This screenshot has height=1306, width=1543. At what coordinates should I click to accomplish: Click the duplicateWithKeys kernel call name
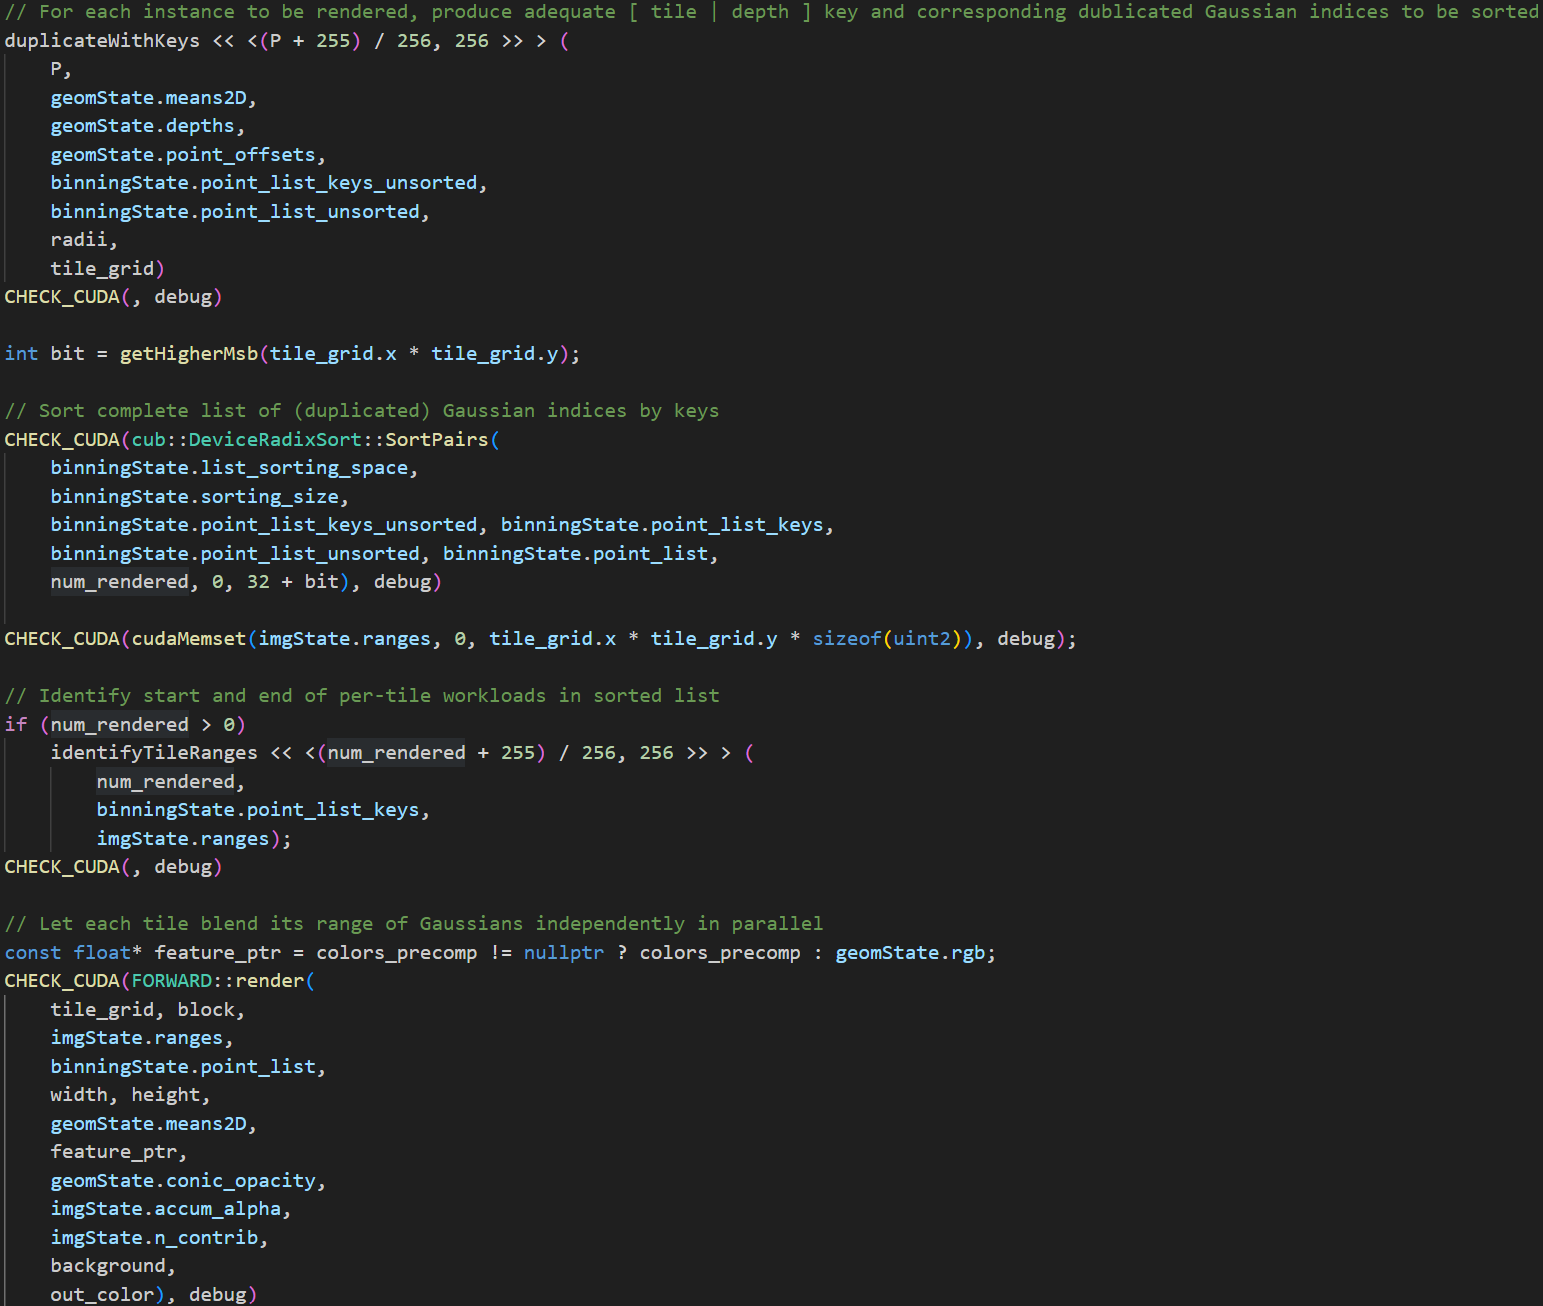point(102,41)
